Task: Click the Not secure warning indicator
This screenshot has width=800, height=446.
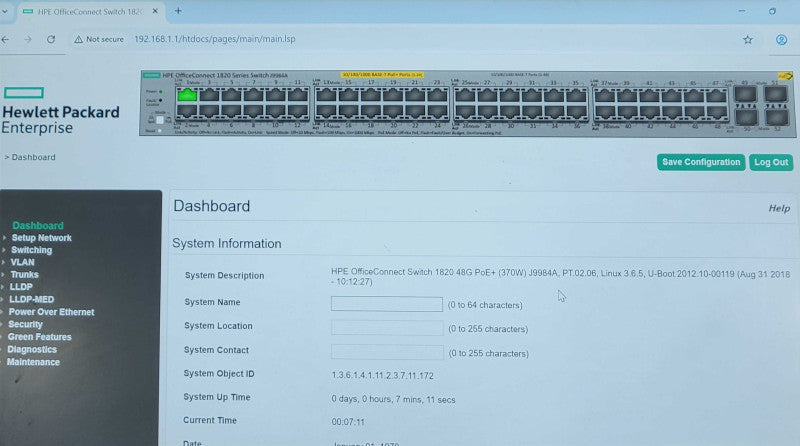Action: click(99, 39)
